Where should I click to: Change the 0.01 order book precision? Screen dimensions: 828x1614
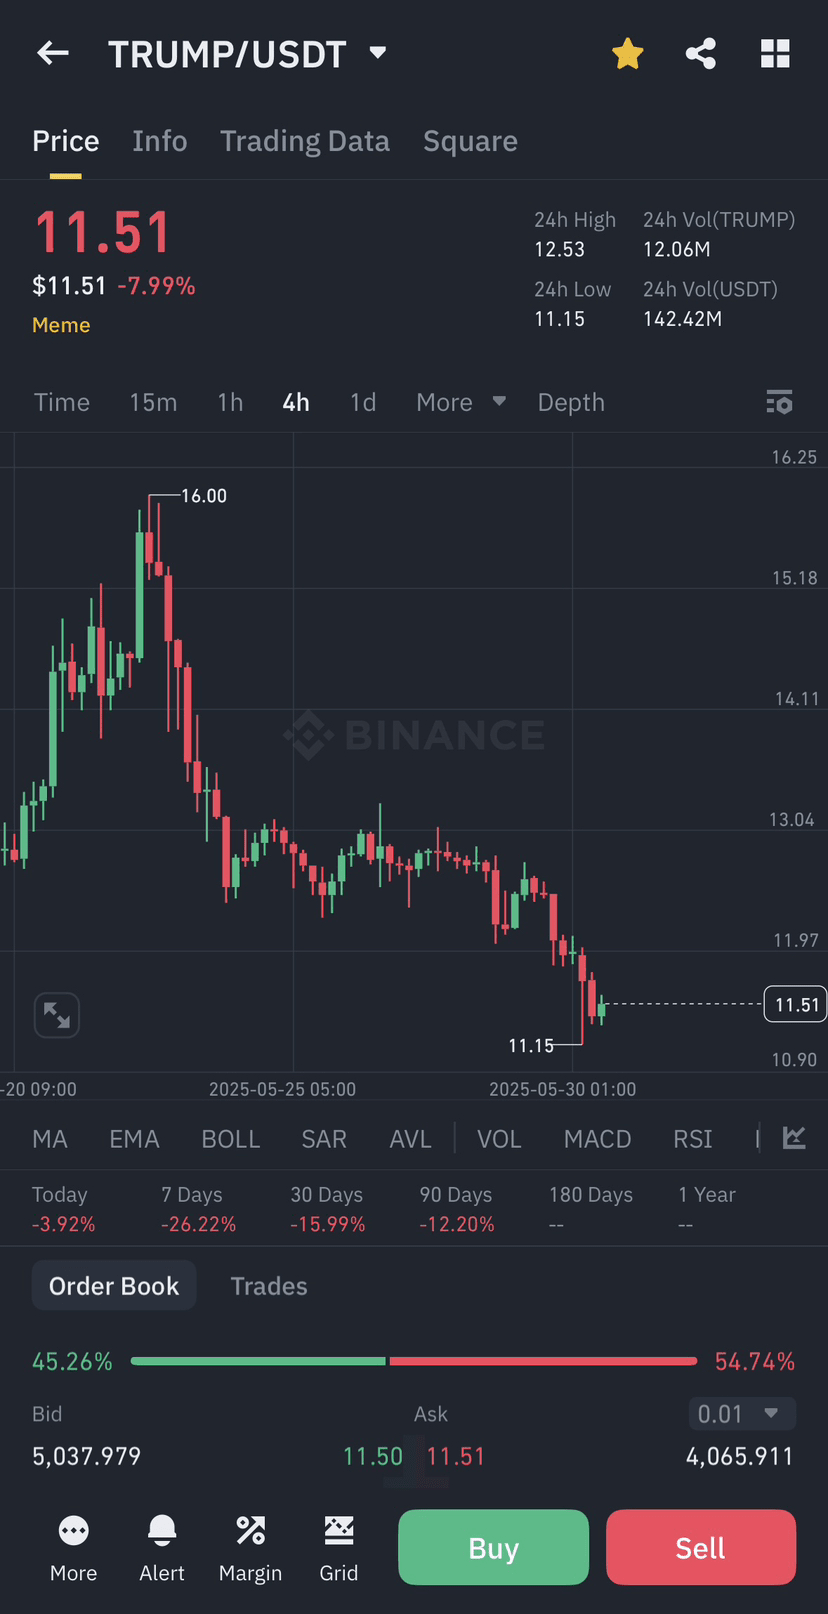click(742, 1414)
